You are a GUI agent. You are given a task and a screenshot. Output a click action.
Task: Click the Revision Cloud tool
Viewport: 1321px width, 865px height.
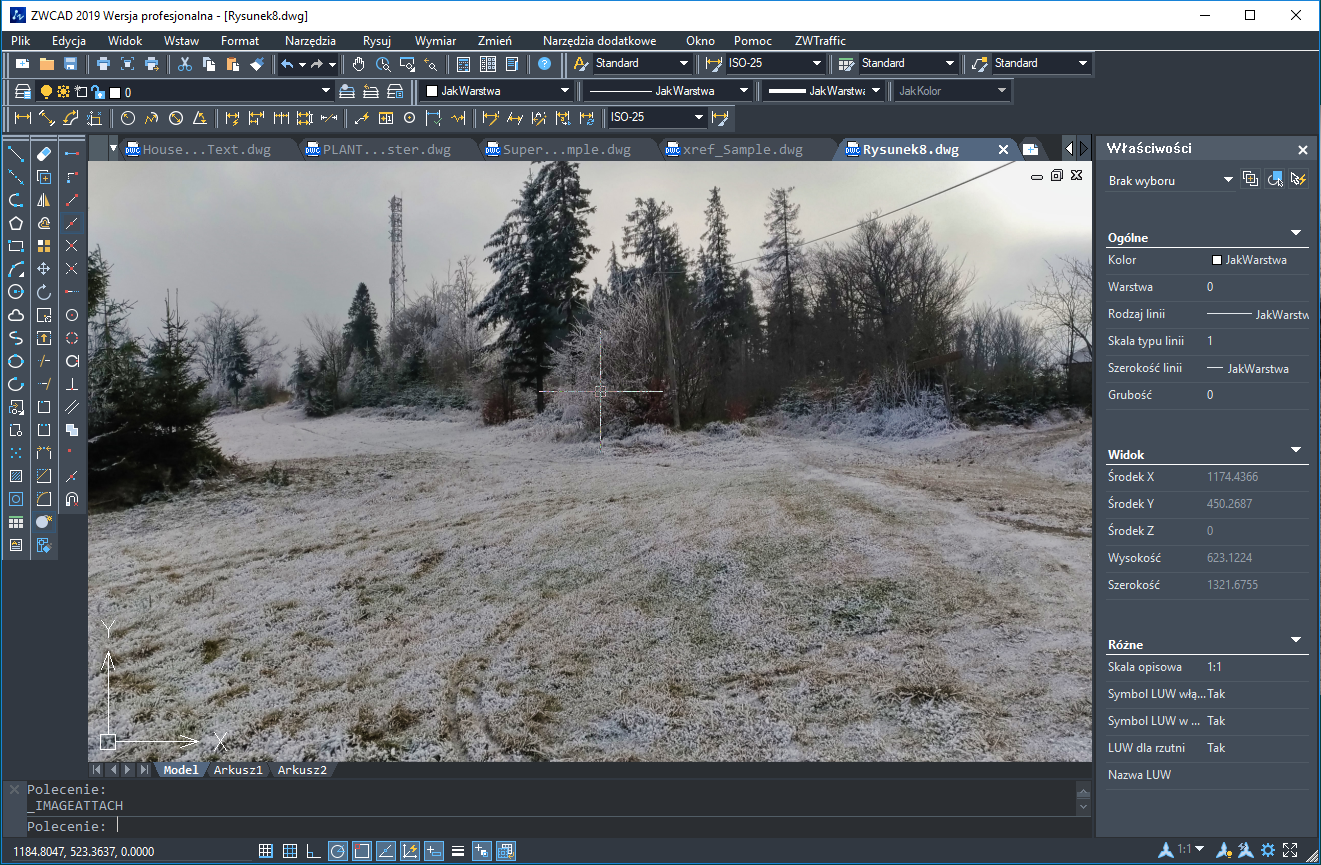pyautogui.click(x=16, y=315)
